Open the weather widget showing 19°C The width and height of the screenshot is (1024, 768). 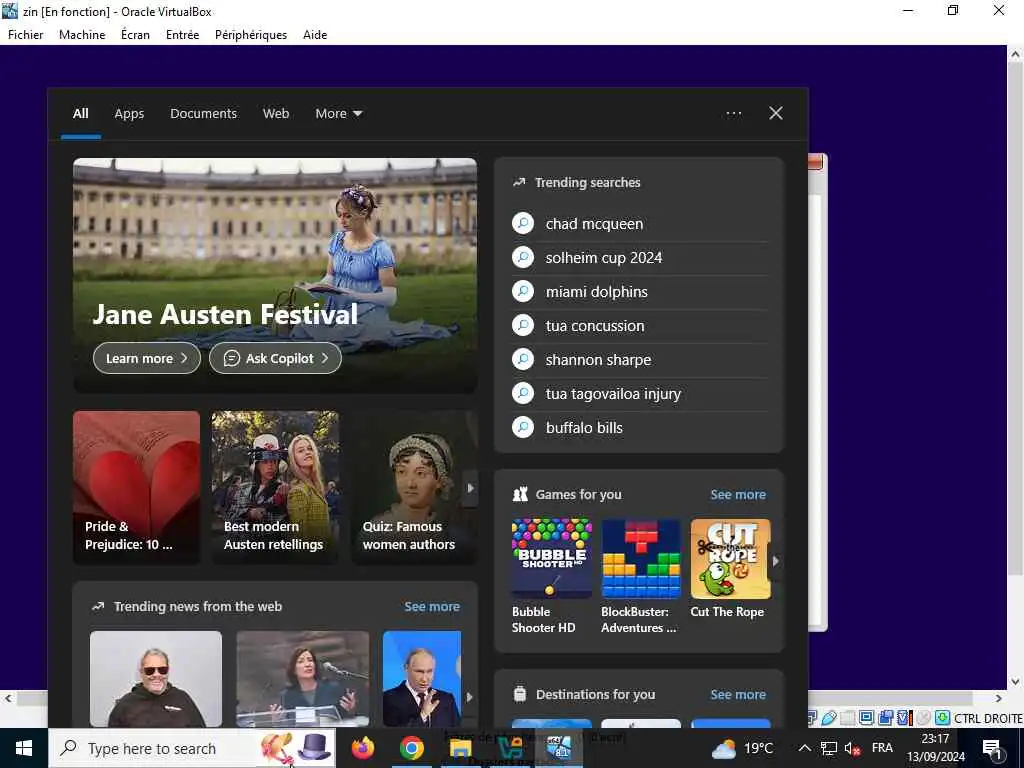point(743,748)
